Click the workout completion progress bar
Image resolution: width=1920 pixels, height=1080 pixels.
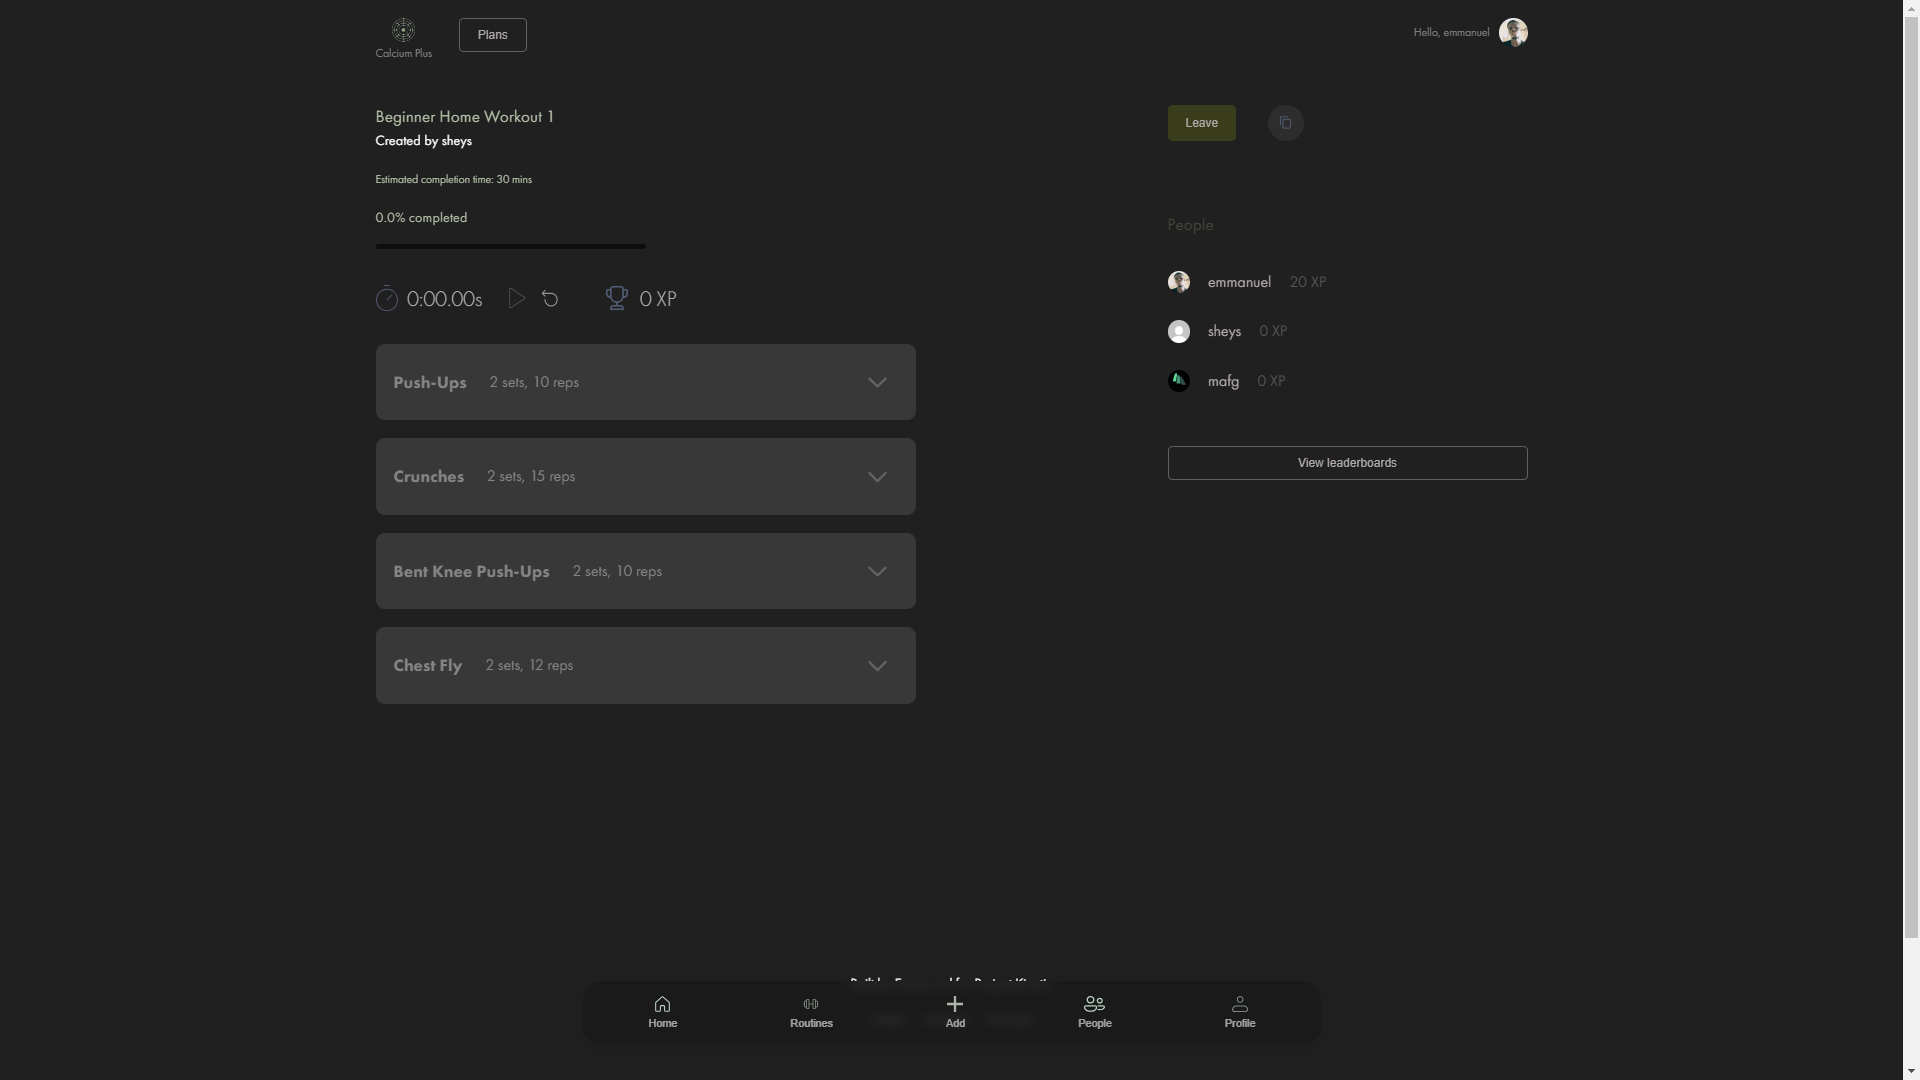(x=510, y=246)
